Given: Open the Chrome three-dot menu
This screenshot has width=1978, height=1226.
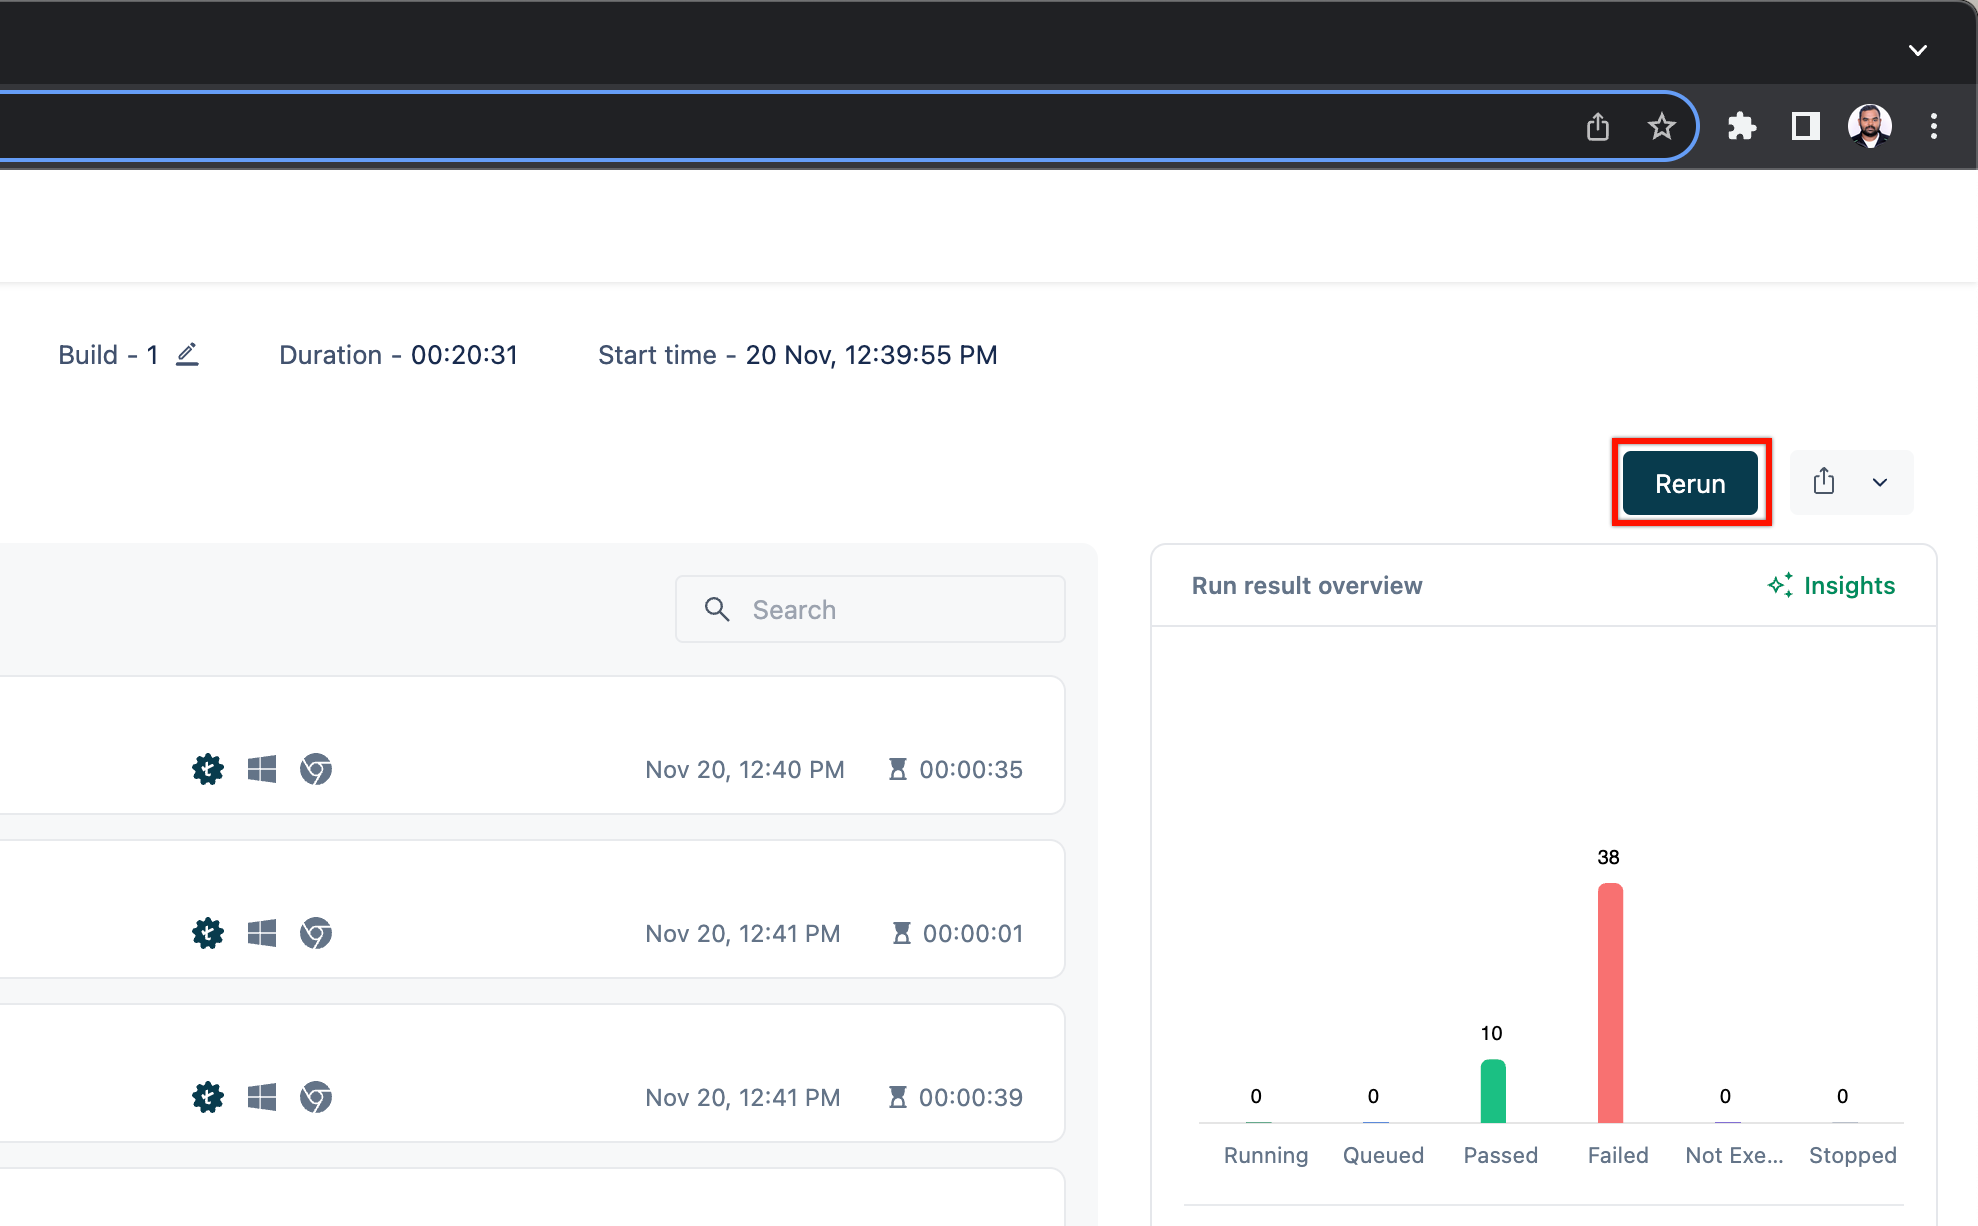Looking at the screenshot, I should coord(1933,126).
